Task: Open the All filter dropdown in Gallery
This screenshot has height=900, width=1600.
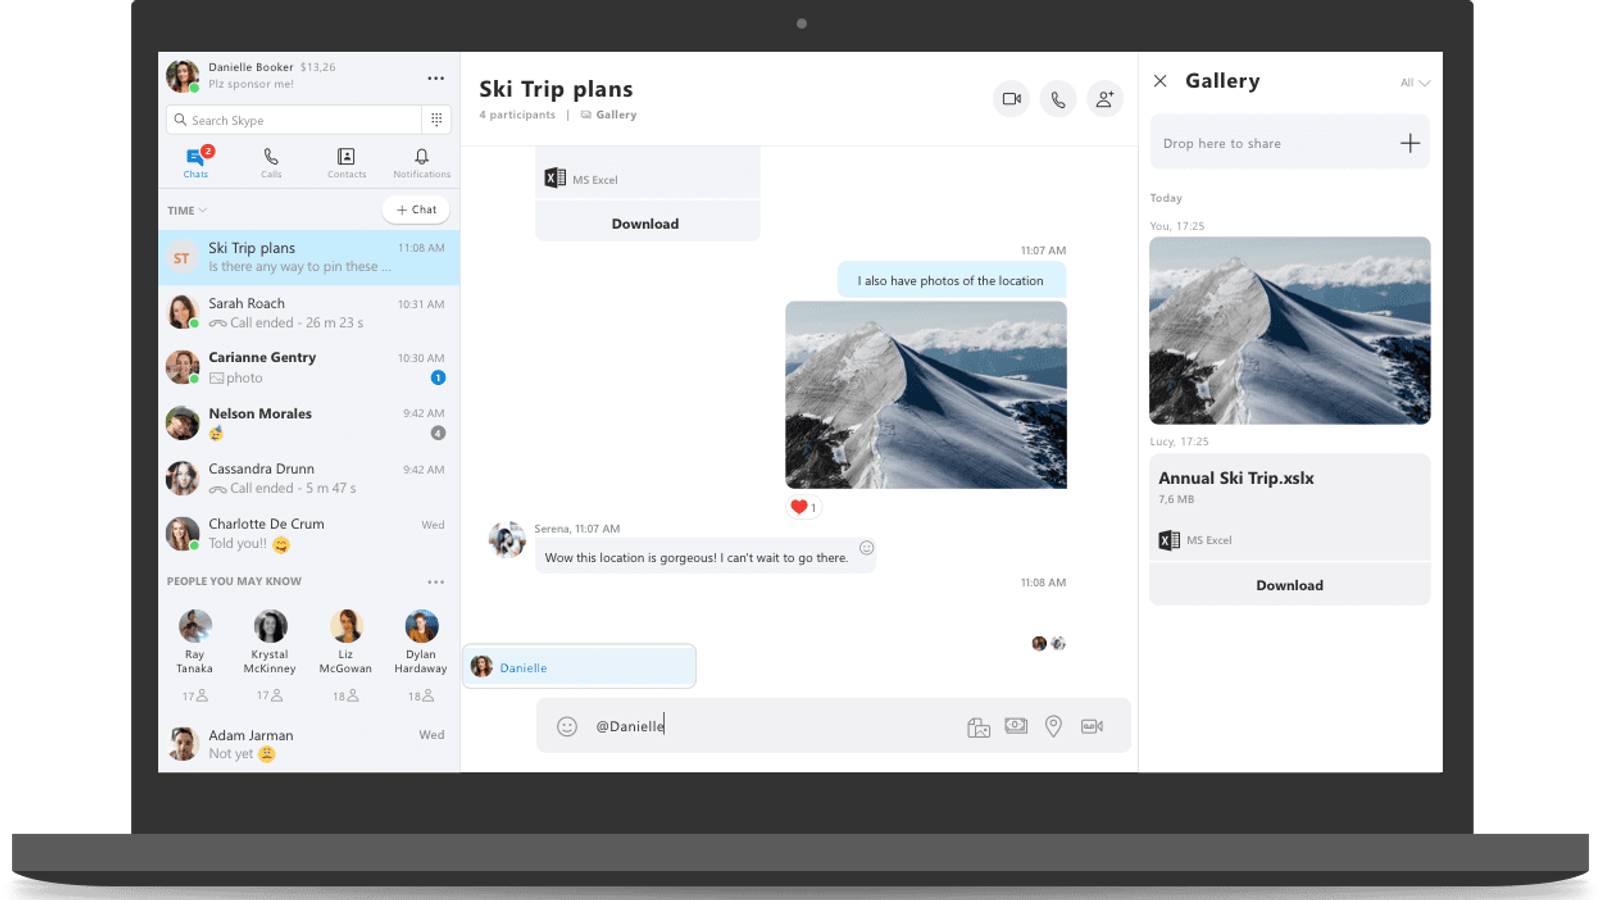Action: 1413,83
